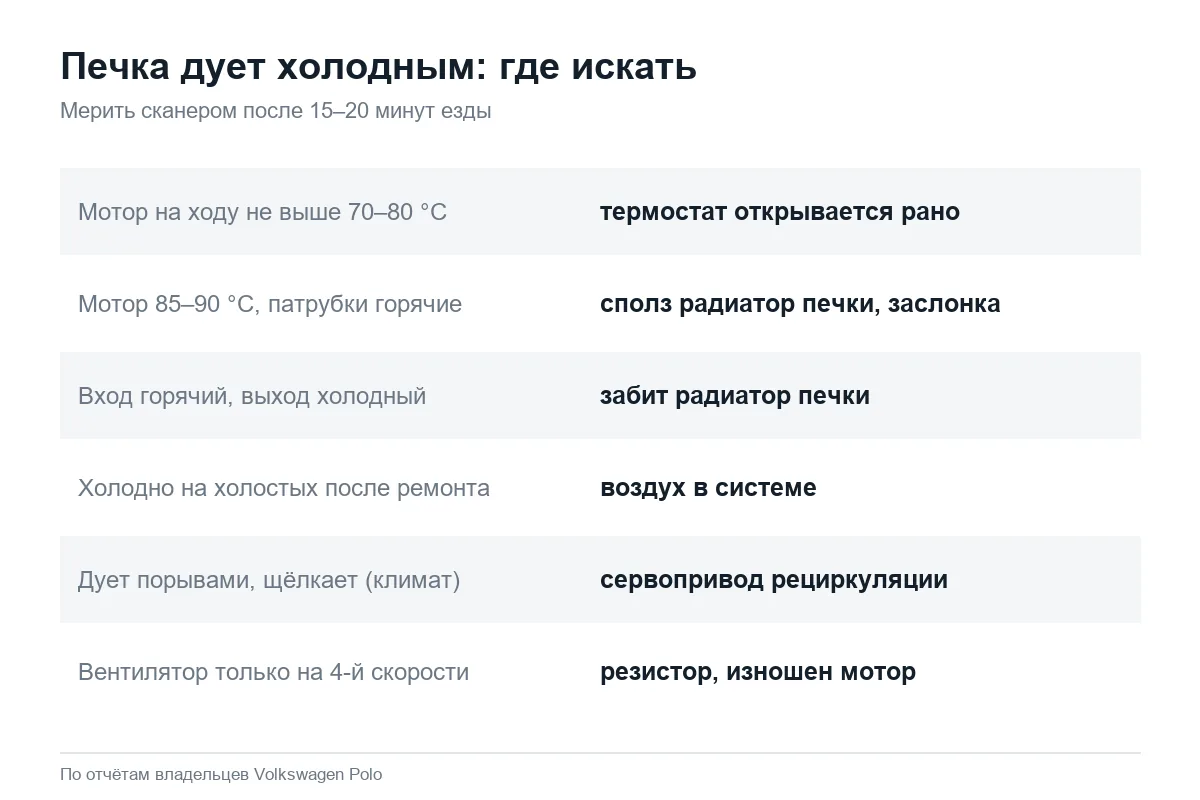Select the cell "термостат открывается рано"

(780, 212)
